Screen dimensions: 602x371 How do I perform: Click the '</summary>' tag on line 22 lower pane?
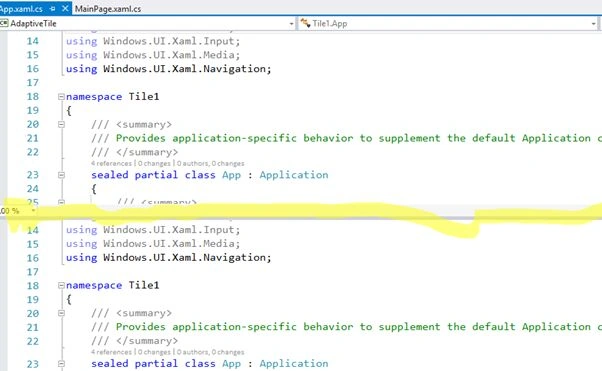pos(147,341)
